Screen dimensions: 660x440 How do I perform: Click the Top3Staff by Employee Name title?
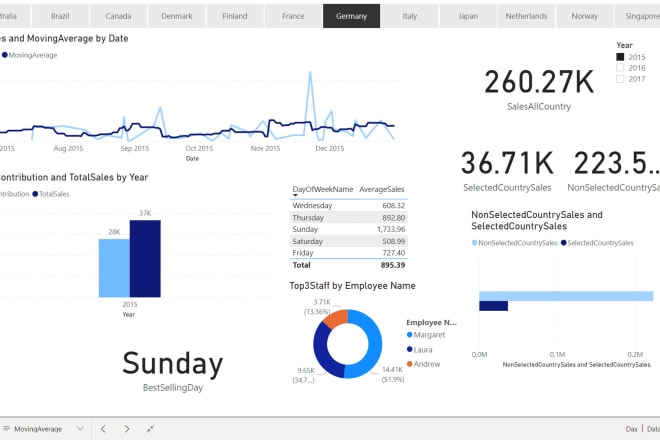tap(352, 286)
